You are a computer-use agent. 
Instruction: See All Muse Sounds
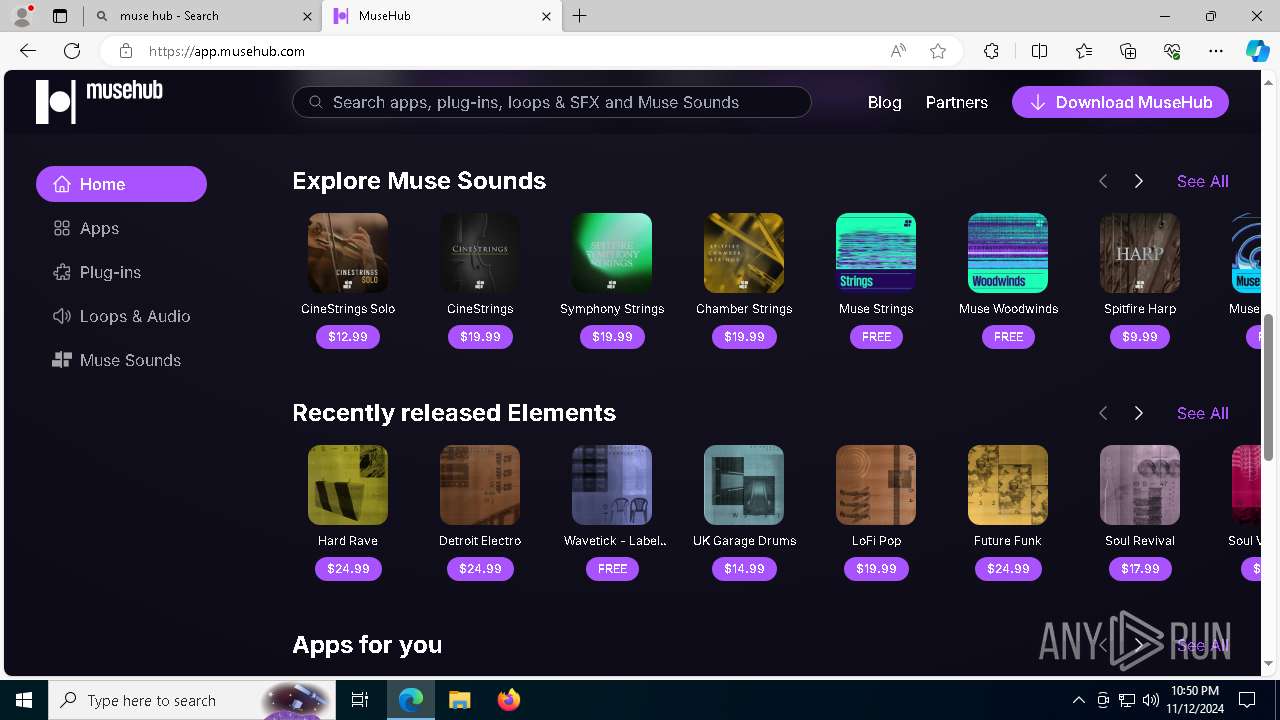(x=1203, y=181)
